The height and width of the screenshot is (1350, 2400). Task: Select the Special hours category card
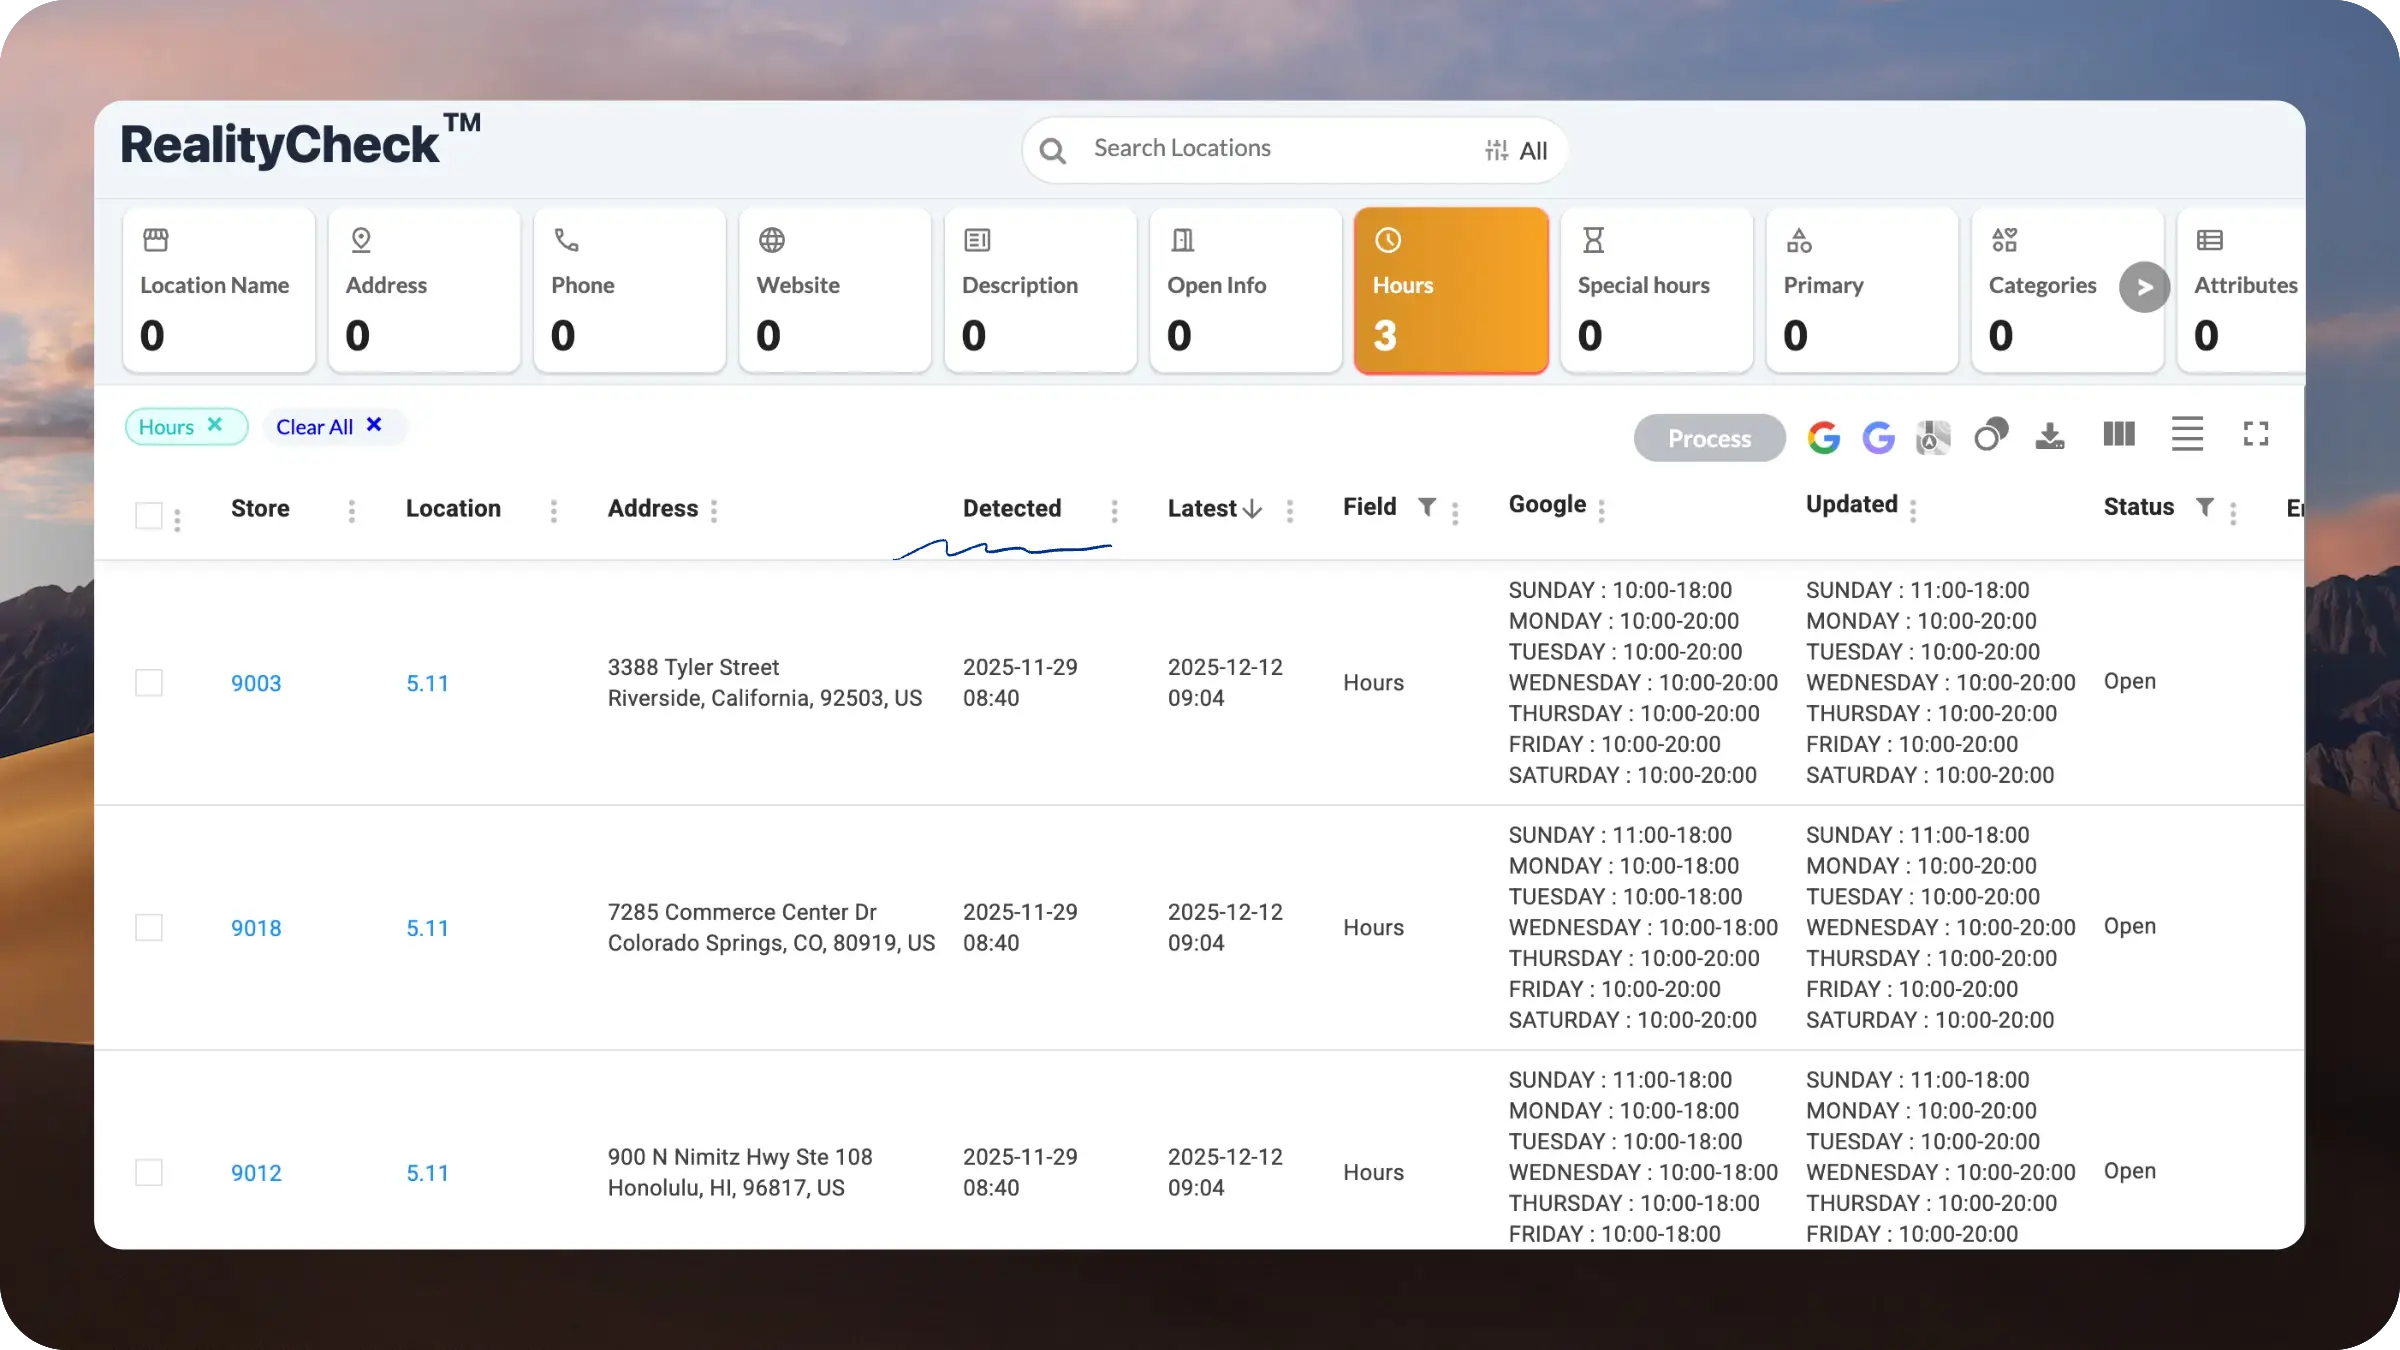click(x=1656, y=290)
